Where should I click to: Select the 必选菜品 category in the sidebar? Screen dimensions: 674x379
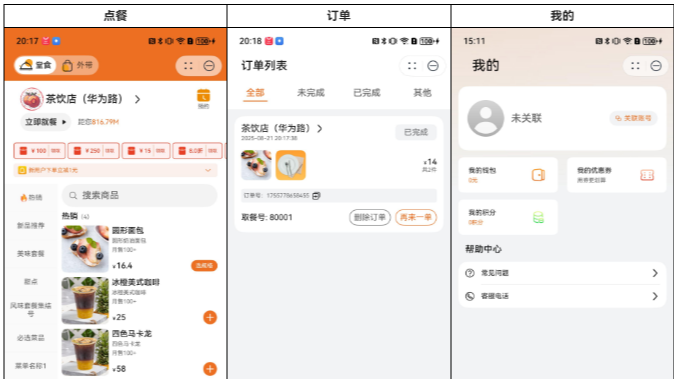31,338
